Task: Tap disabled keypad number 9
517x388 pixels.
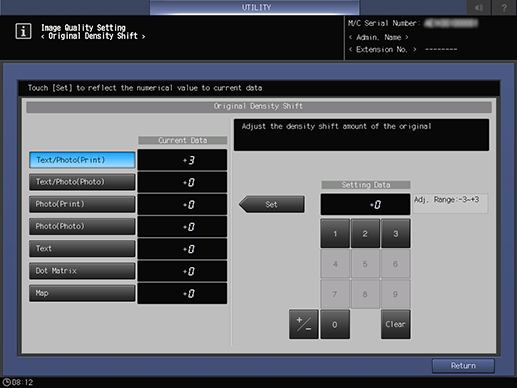Action: (395, 294)
